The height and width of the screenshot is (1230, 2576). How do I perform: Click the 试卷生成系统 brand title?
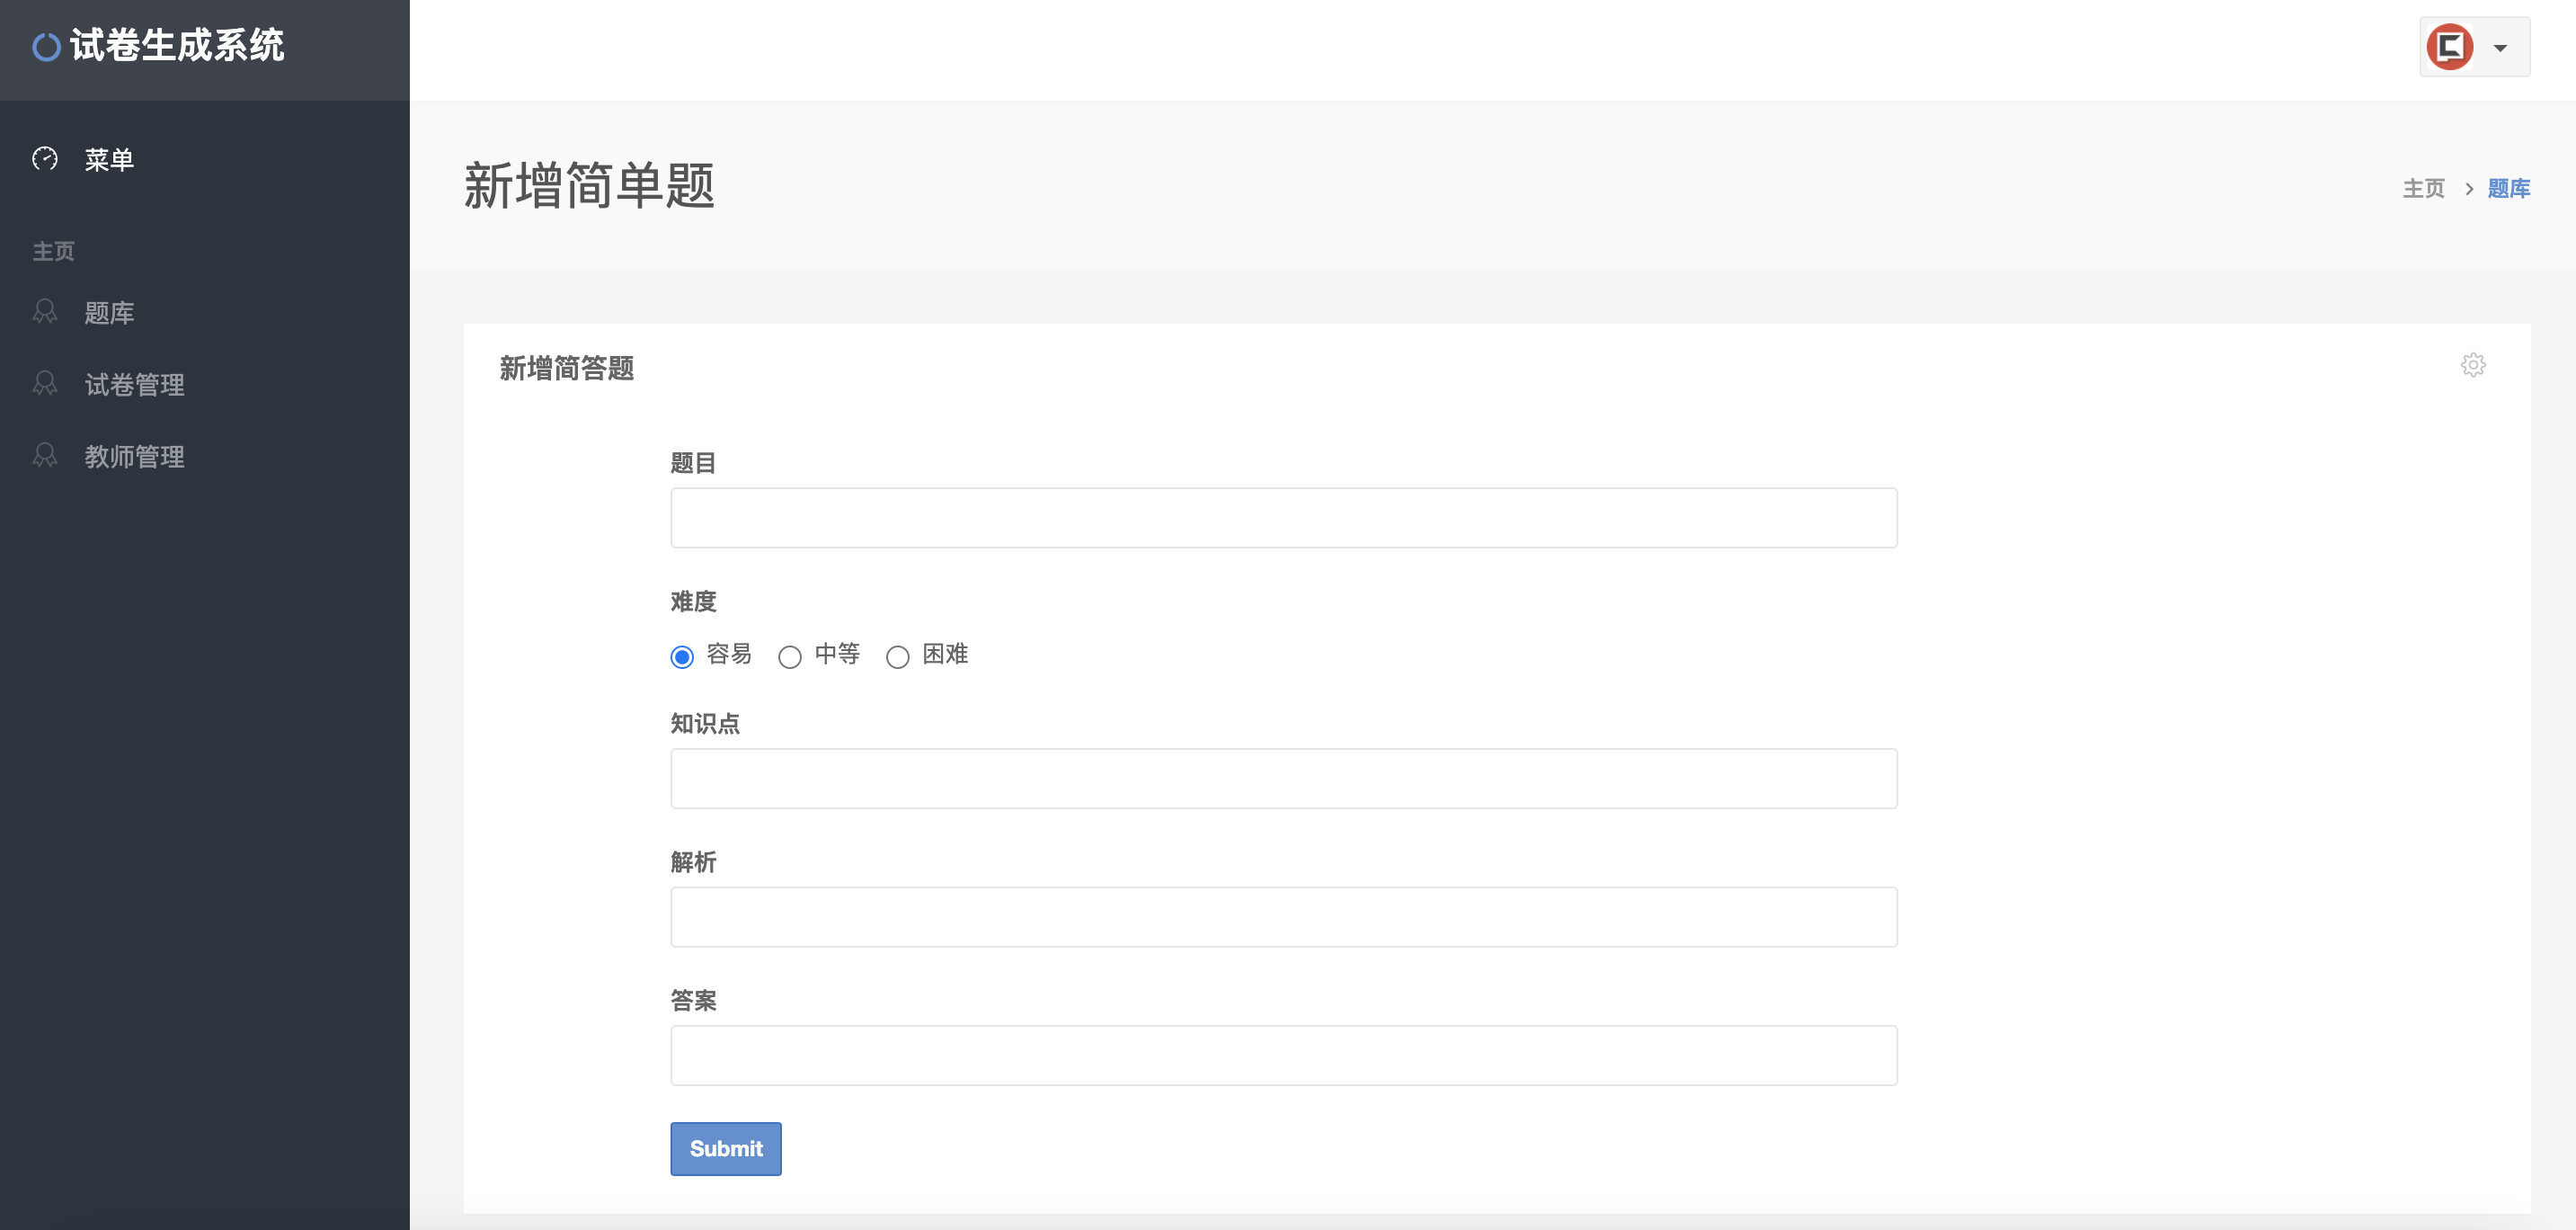pos(178,46)
